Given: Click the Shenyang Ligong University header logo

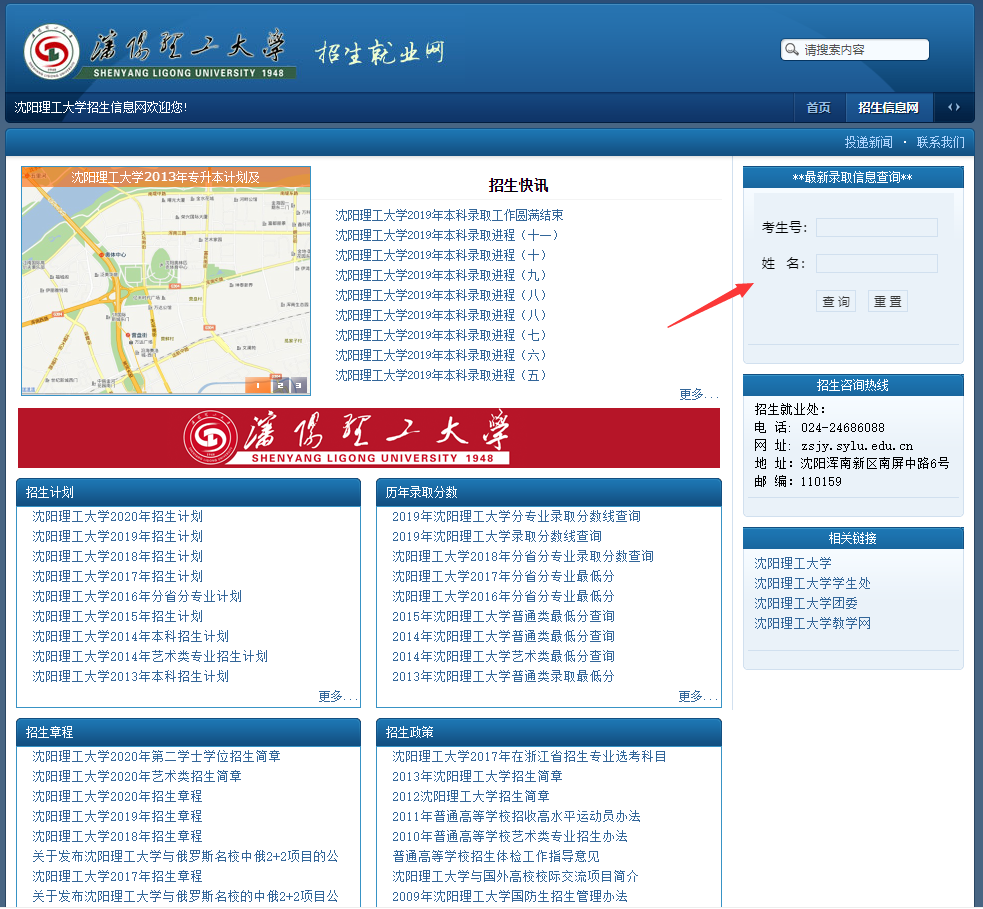Looking at the screenshot, I should [160, 52].
